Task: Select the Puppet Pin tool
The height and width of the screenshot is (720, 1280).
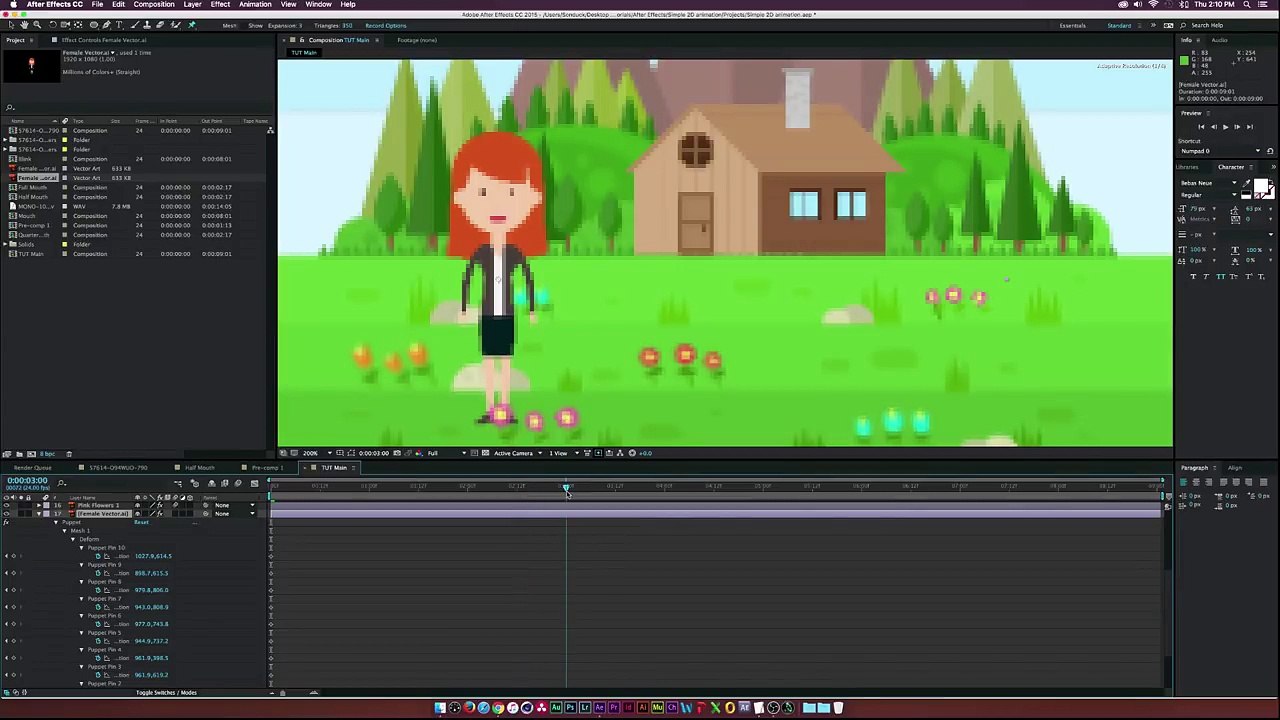Action: click(191, 25)
